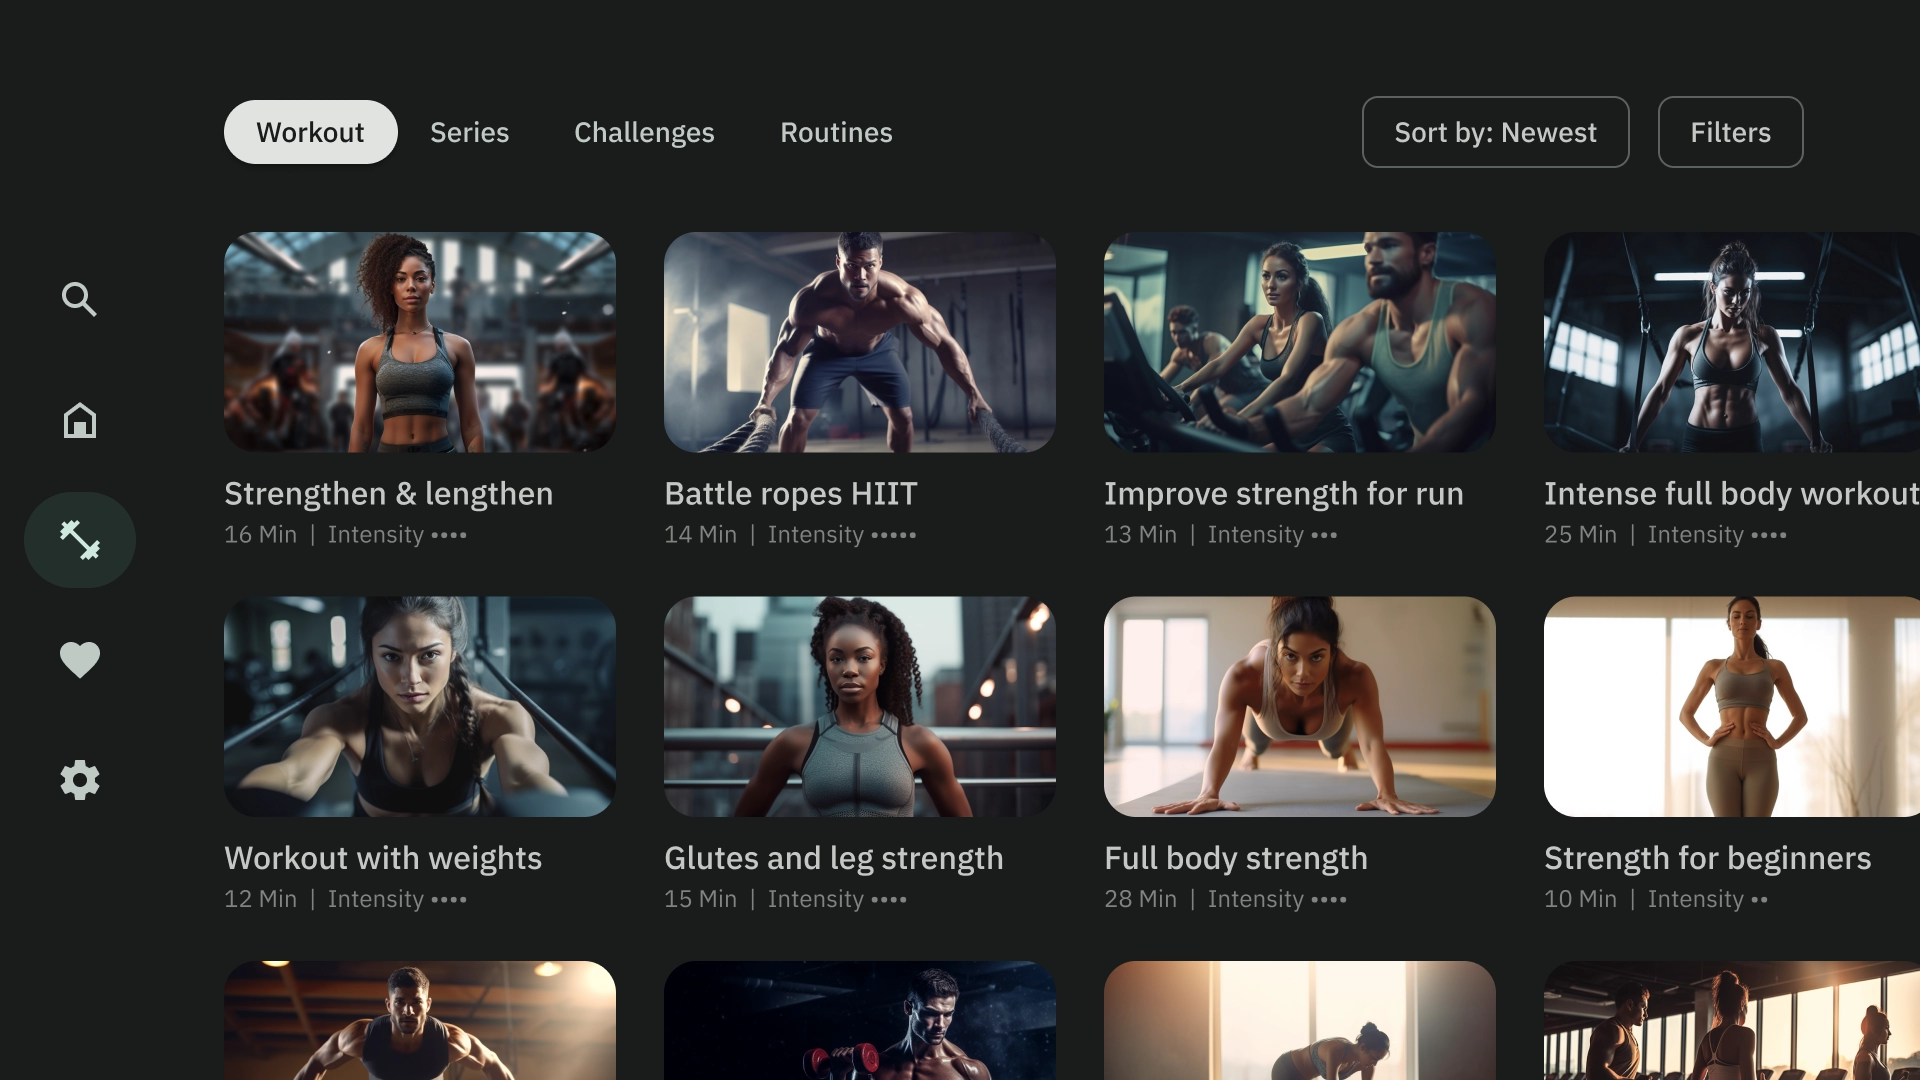This screenshot has height=1080, width=1920.
Task: Select the home icon in sidebar
Action: [79, 419]
